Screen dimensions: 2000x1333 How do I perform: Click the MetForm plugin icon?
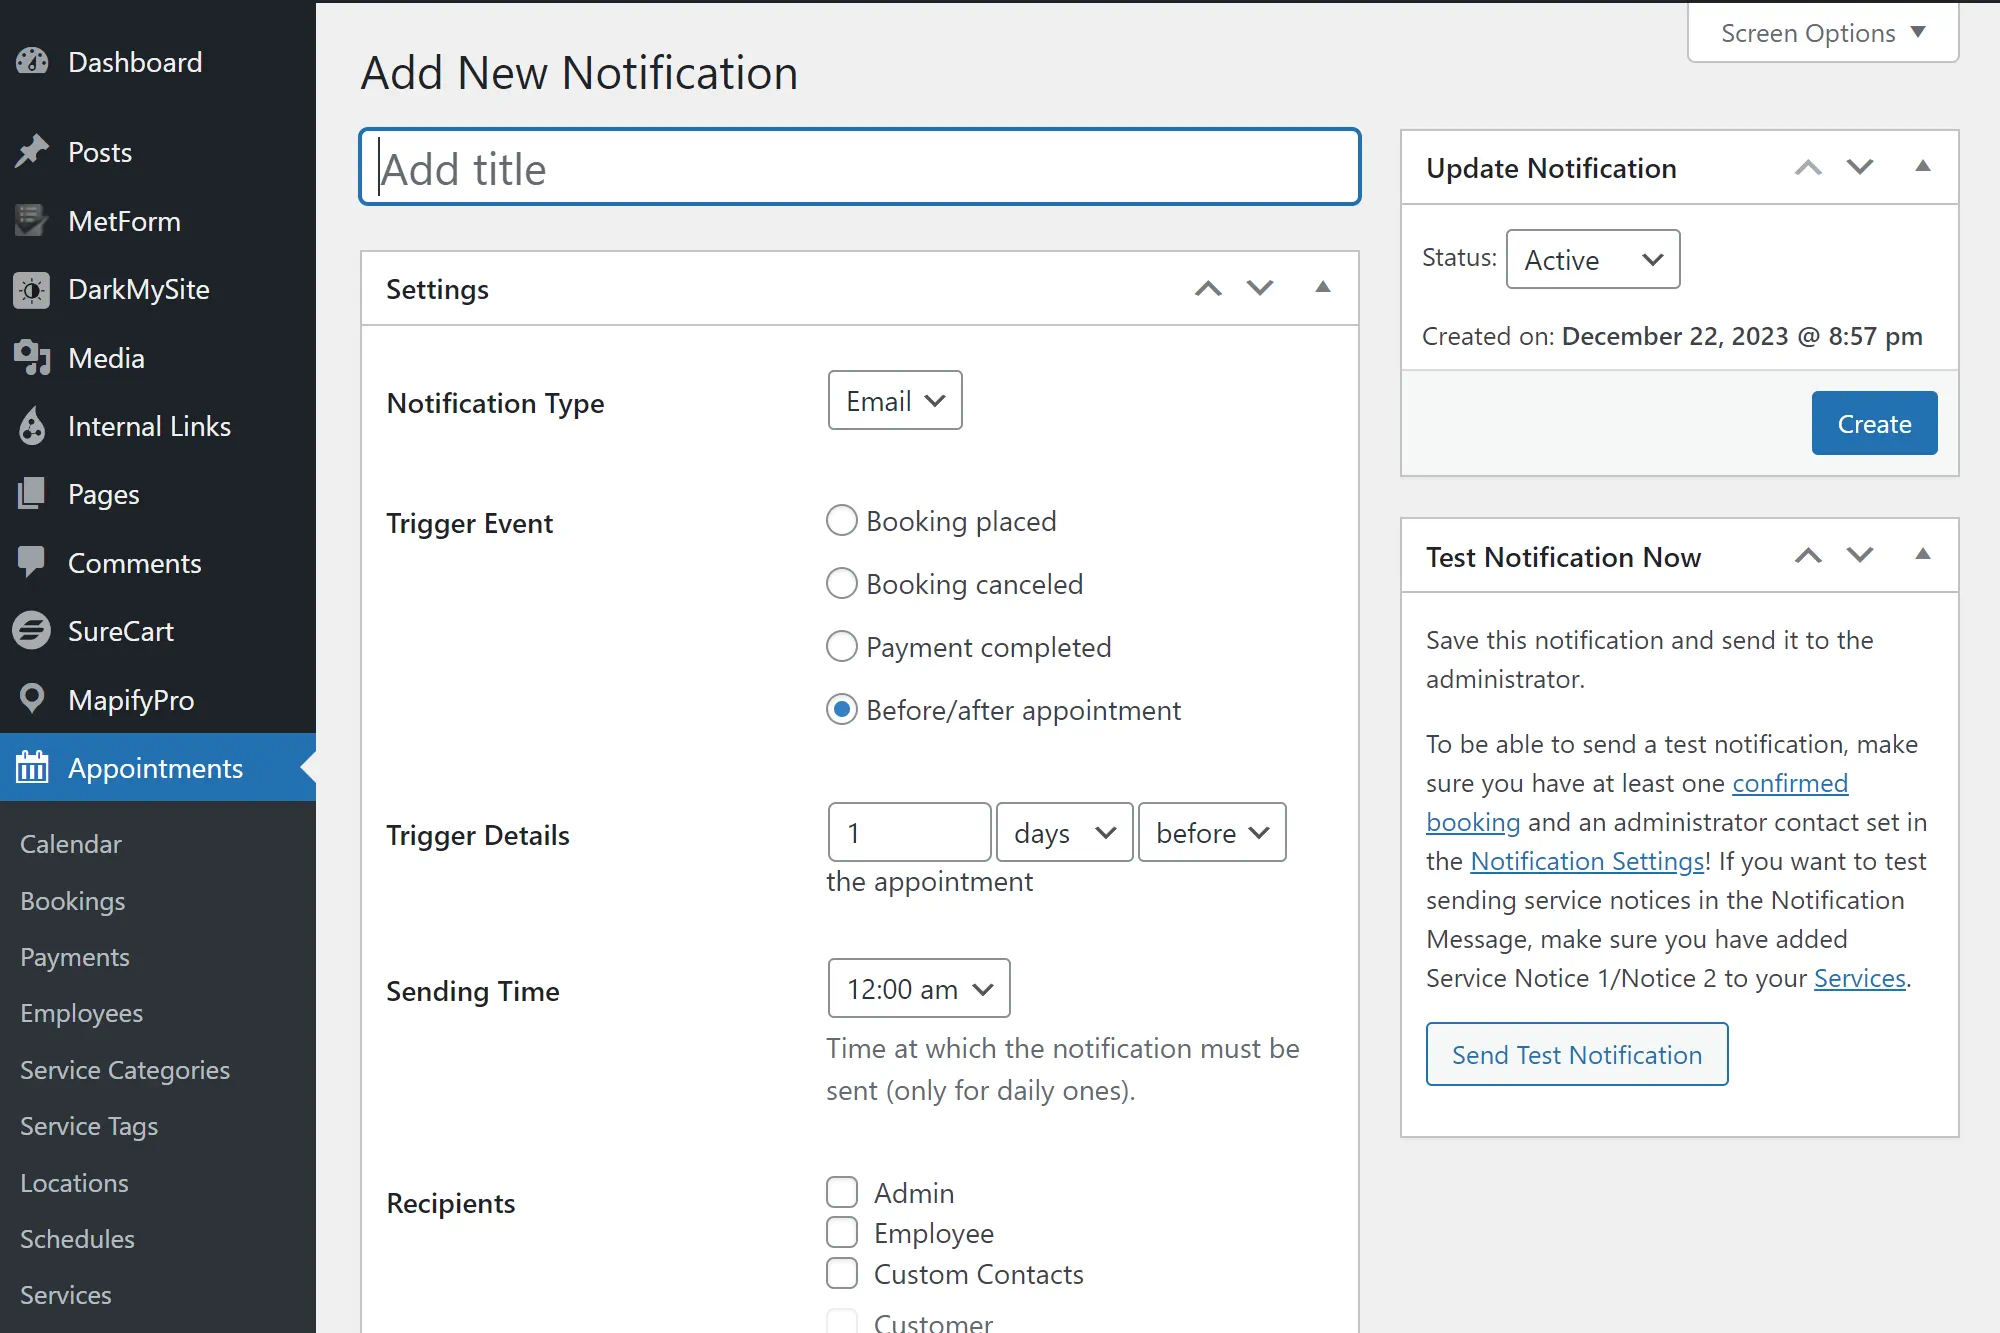32,220
